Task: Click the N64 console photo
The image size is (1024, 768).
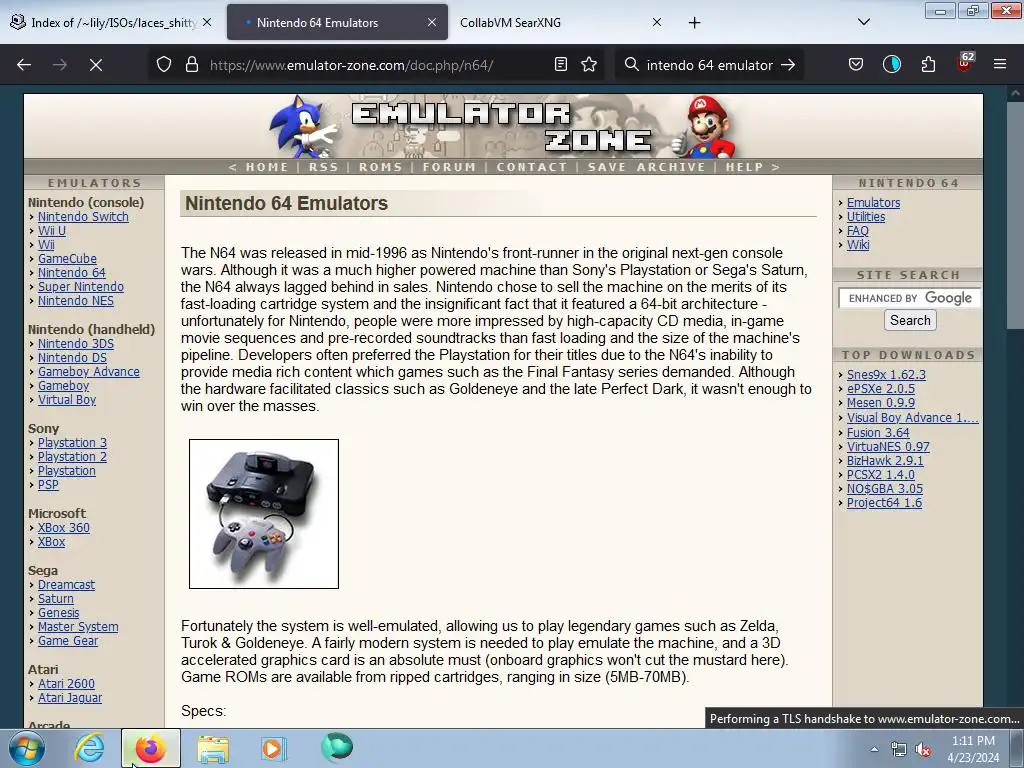Action: pos(264,514)
